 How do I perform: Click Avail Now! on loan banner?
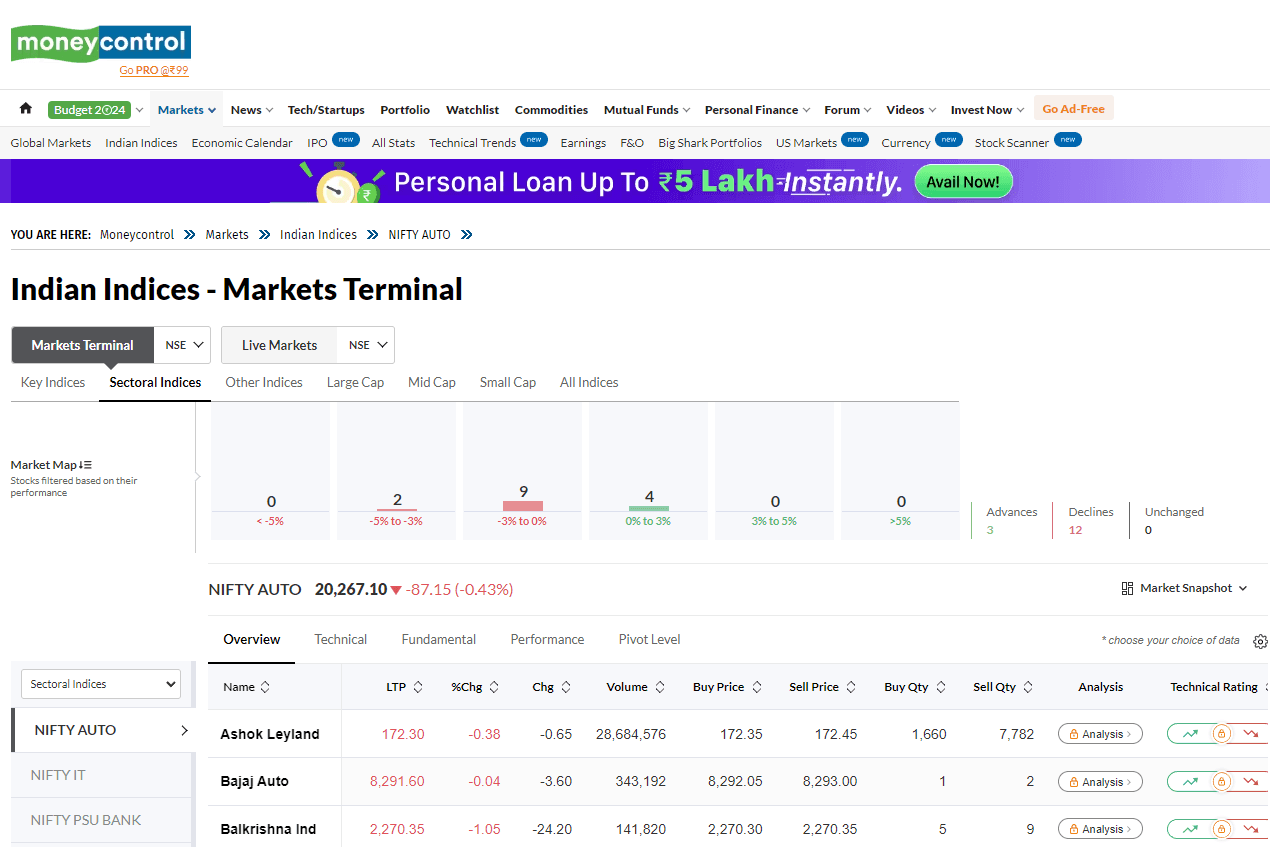pos(964,182)
